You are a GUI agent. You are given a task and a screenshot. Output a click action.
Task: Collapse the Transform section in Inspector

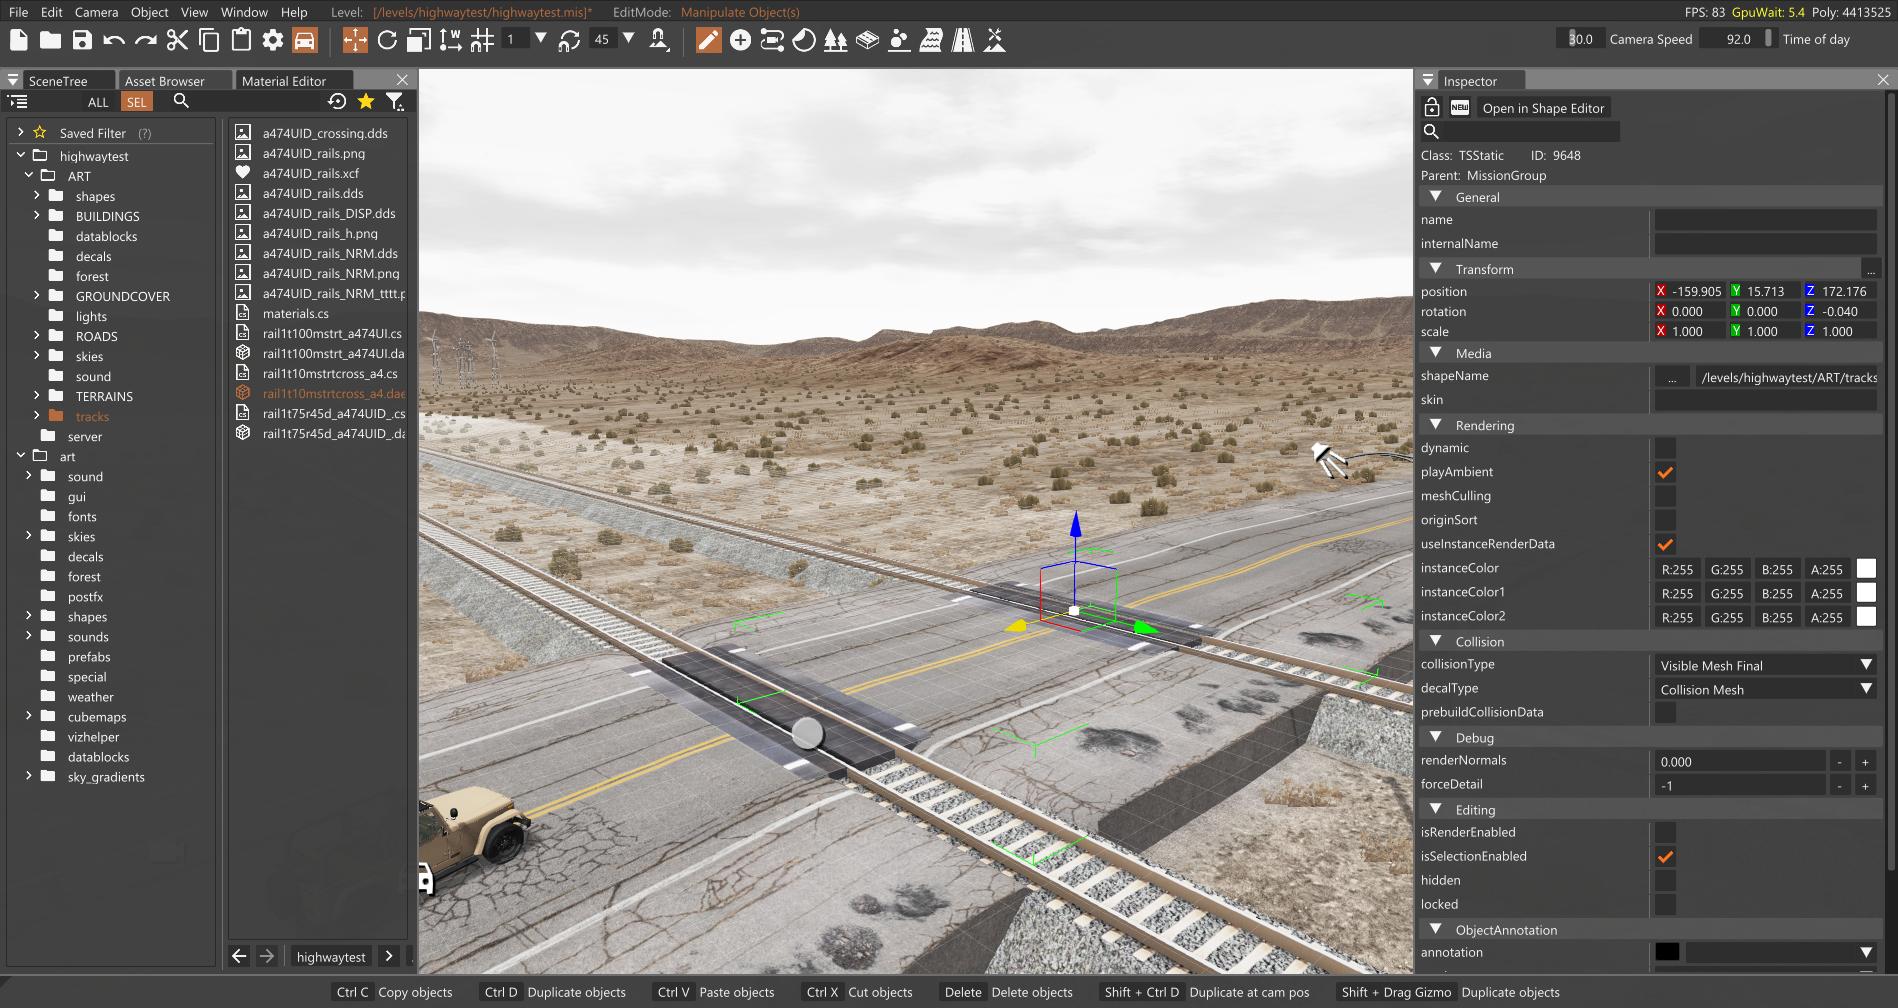[1436, 269]
